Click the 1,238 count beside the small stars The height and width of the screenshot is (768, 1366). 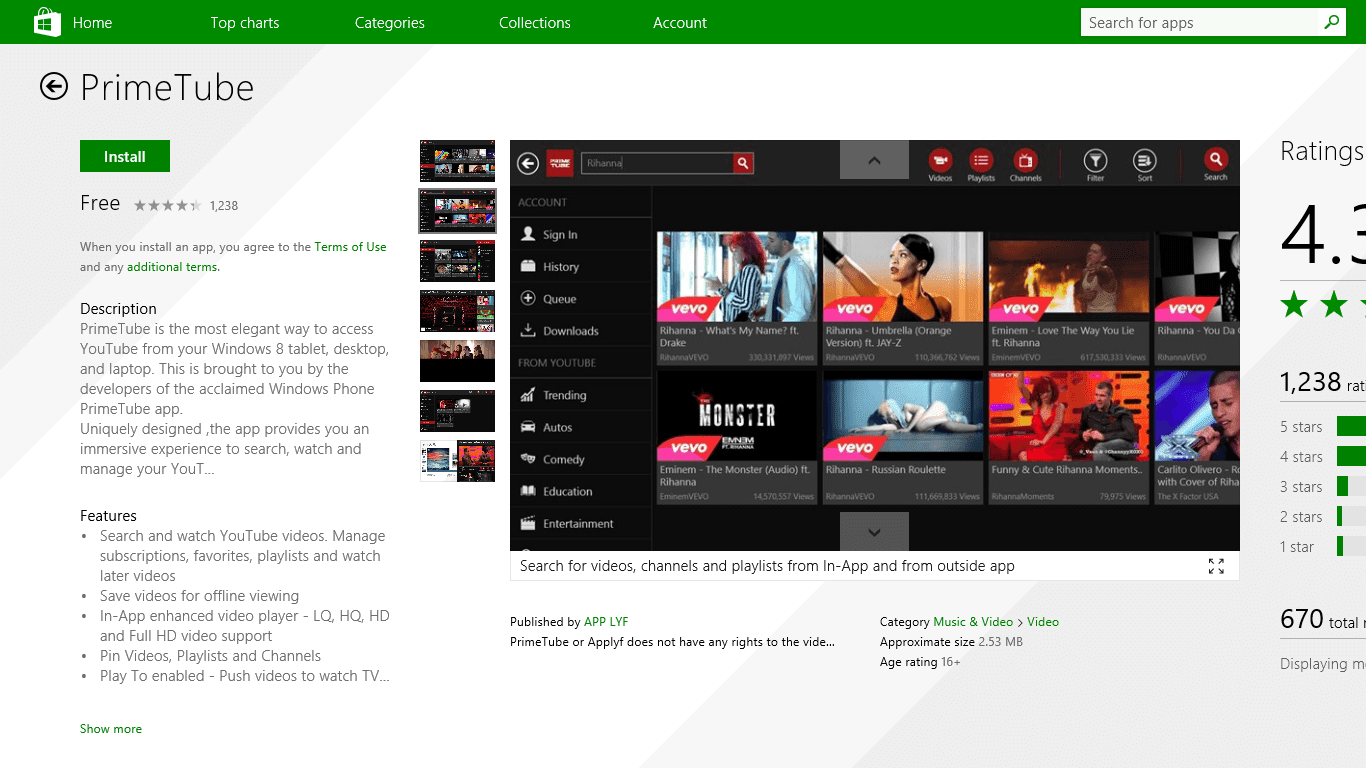pos(224,206)
